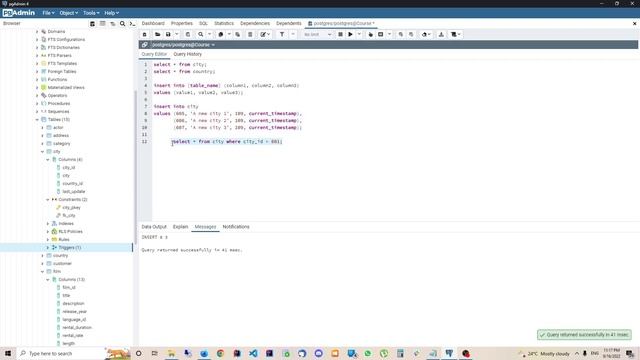Collapse the city Columns (4) node

coord(48,160)
